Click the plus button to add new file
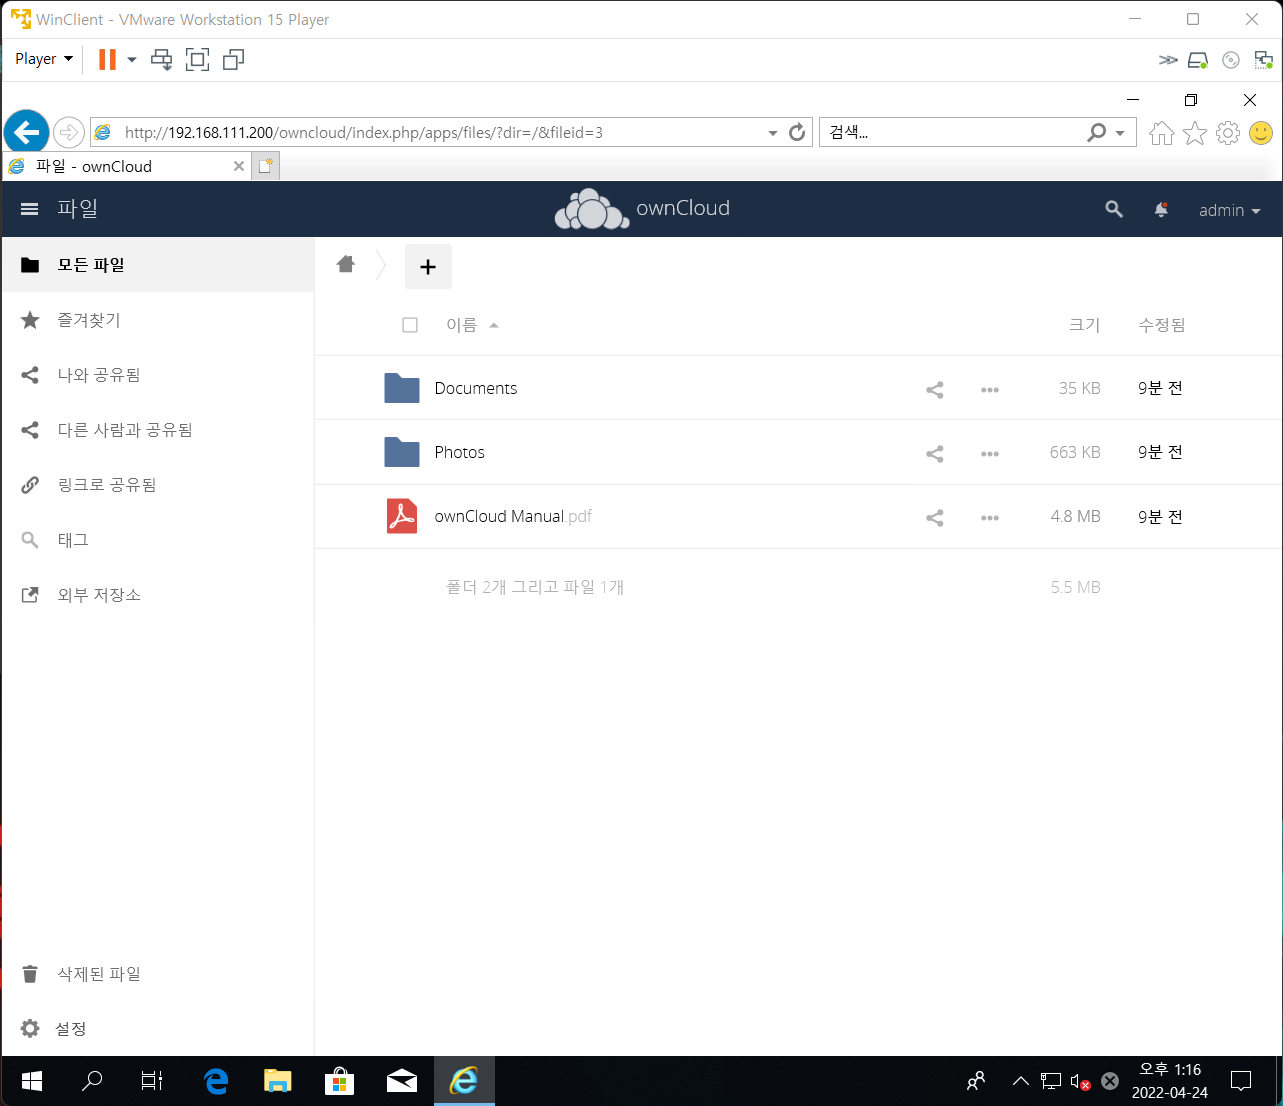Image resolution: width=1283 pixels, height=1106 pixels. coord(428,267)
